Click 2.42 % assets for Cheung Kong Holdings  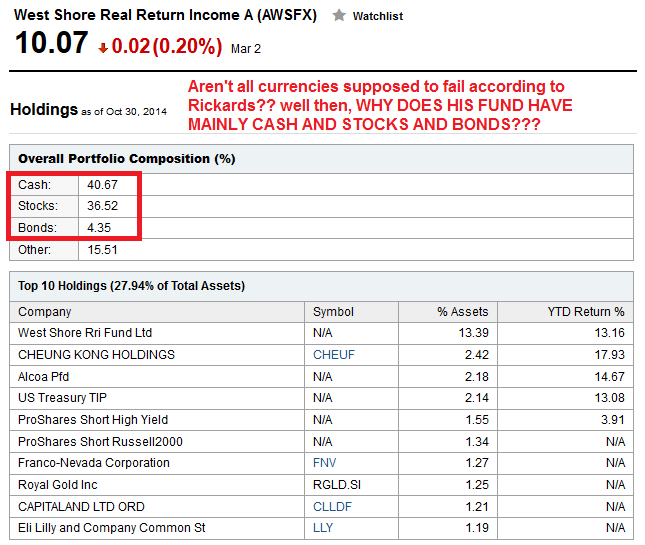coord(477,355)
